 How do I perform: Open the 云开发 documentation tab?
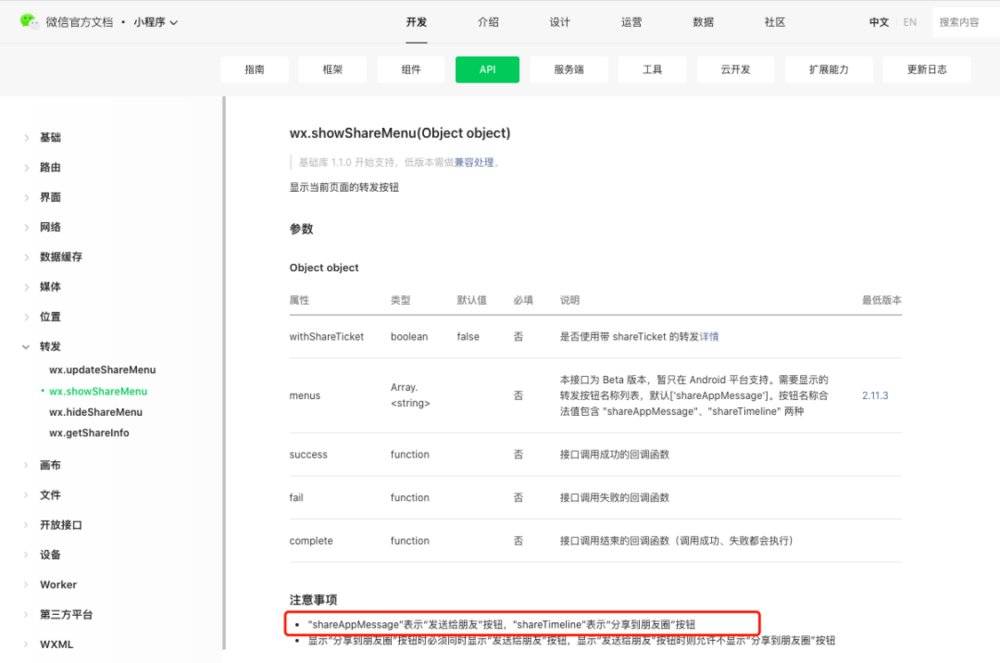736,69
